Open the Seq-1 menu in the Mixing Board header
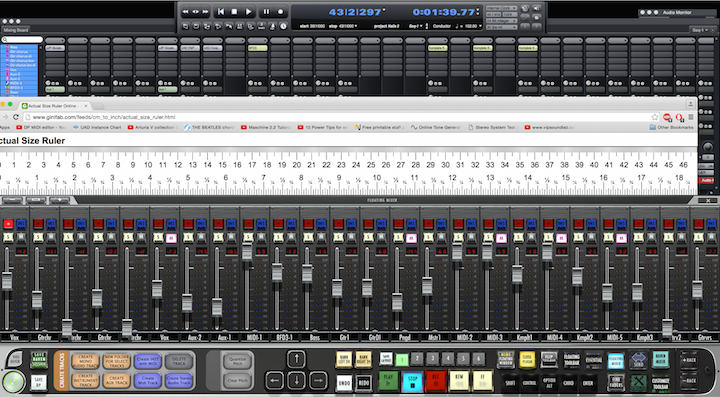 [x=699, y=30]
